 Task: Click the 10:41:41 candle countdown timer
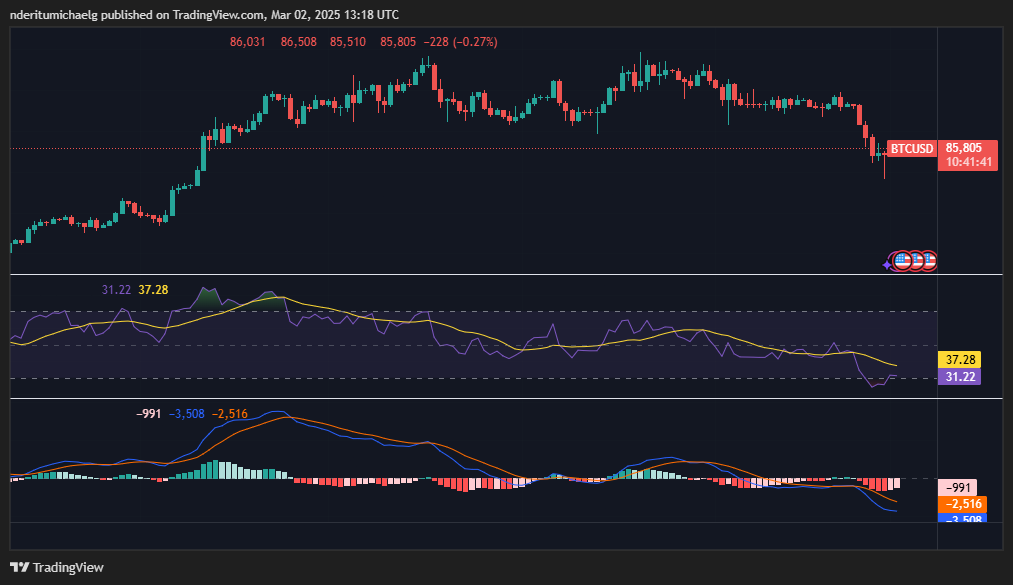(965, 161)
